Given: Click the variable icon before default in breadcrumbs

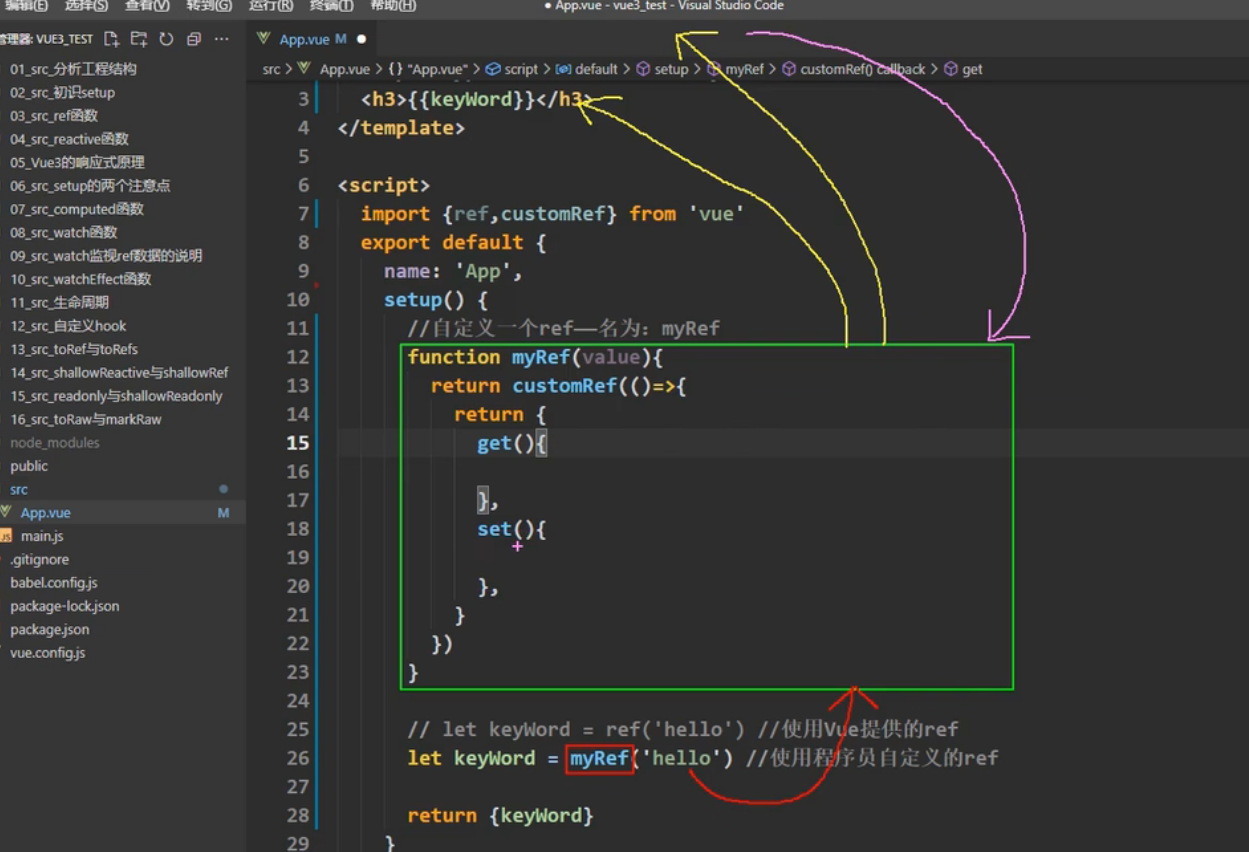Looking at the screenshot, I should point(563,69).
